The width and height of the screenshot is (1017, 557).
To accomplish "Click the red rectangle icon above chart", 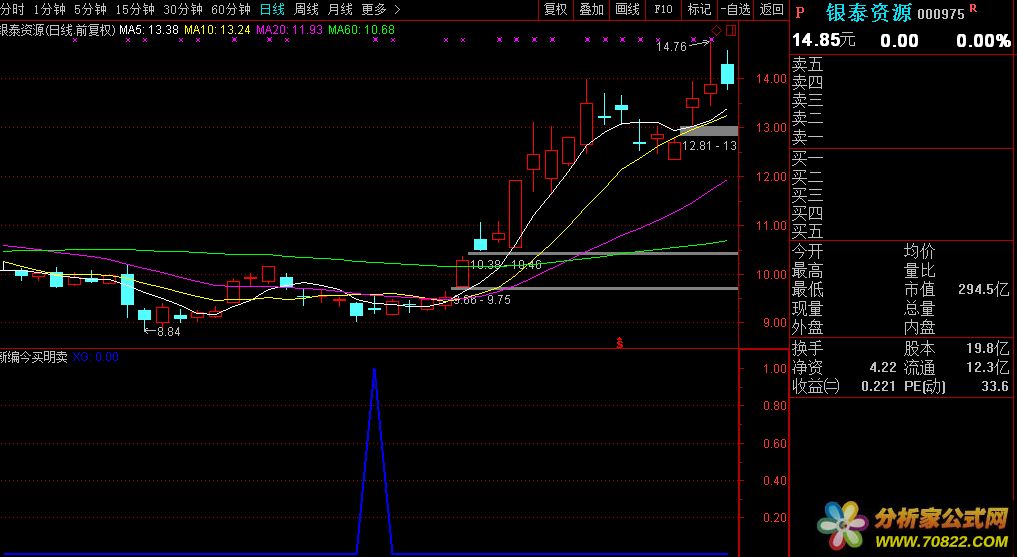I will point(731,30).
